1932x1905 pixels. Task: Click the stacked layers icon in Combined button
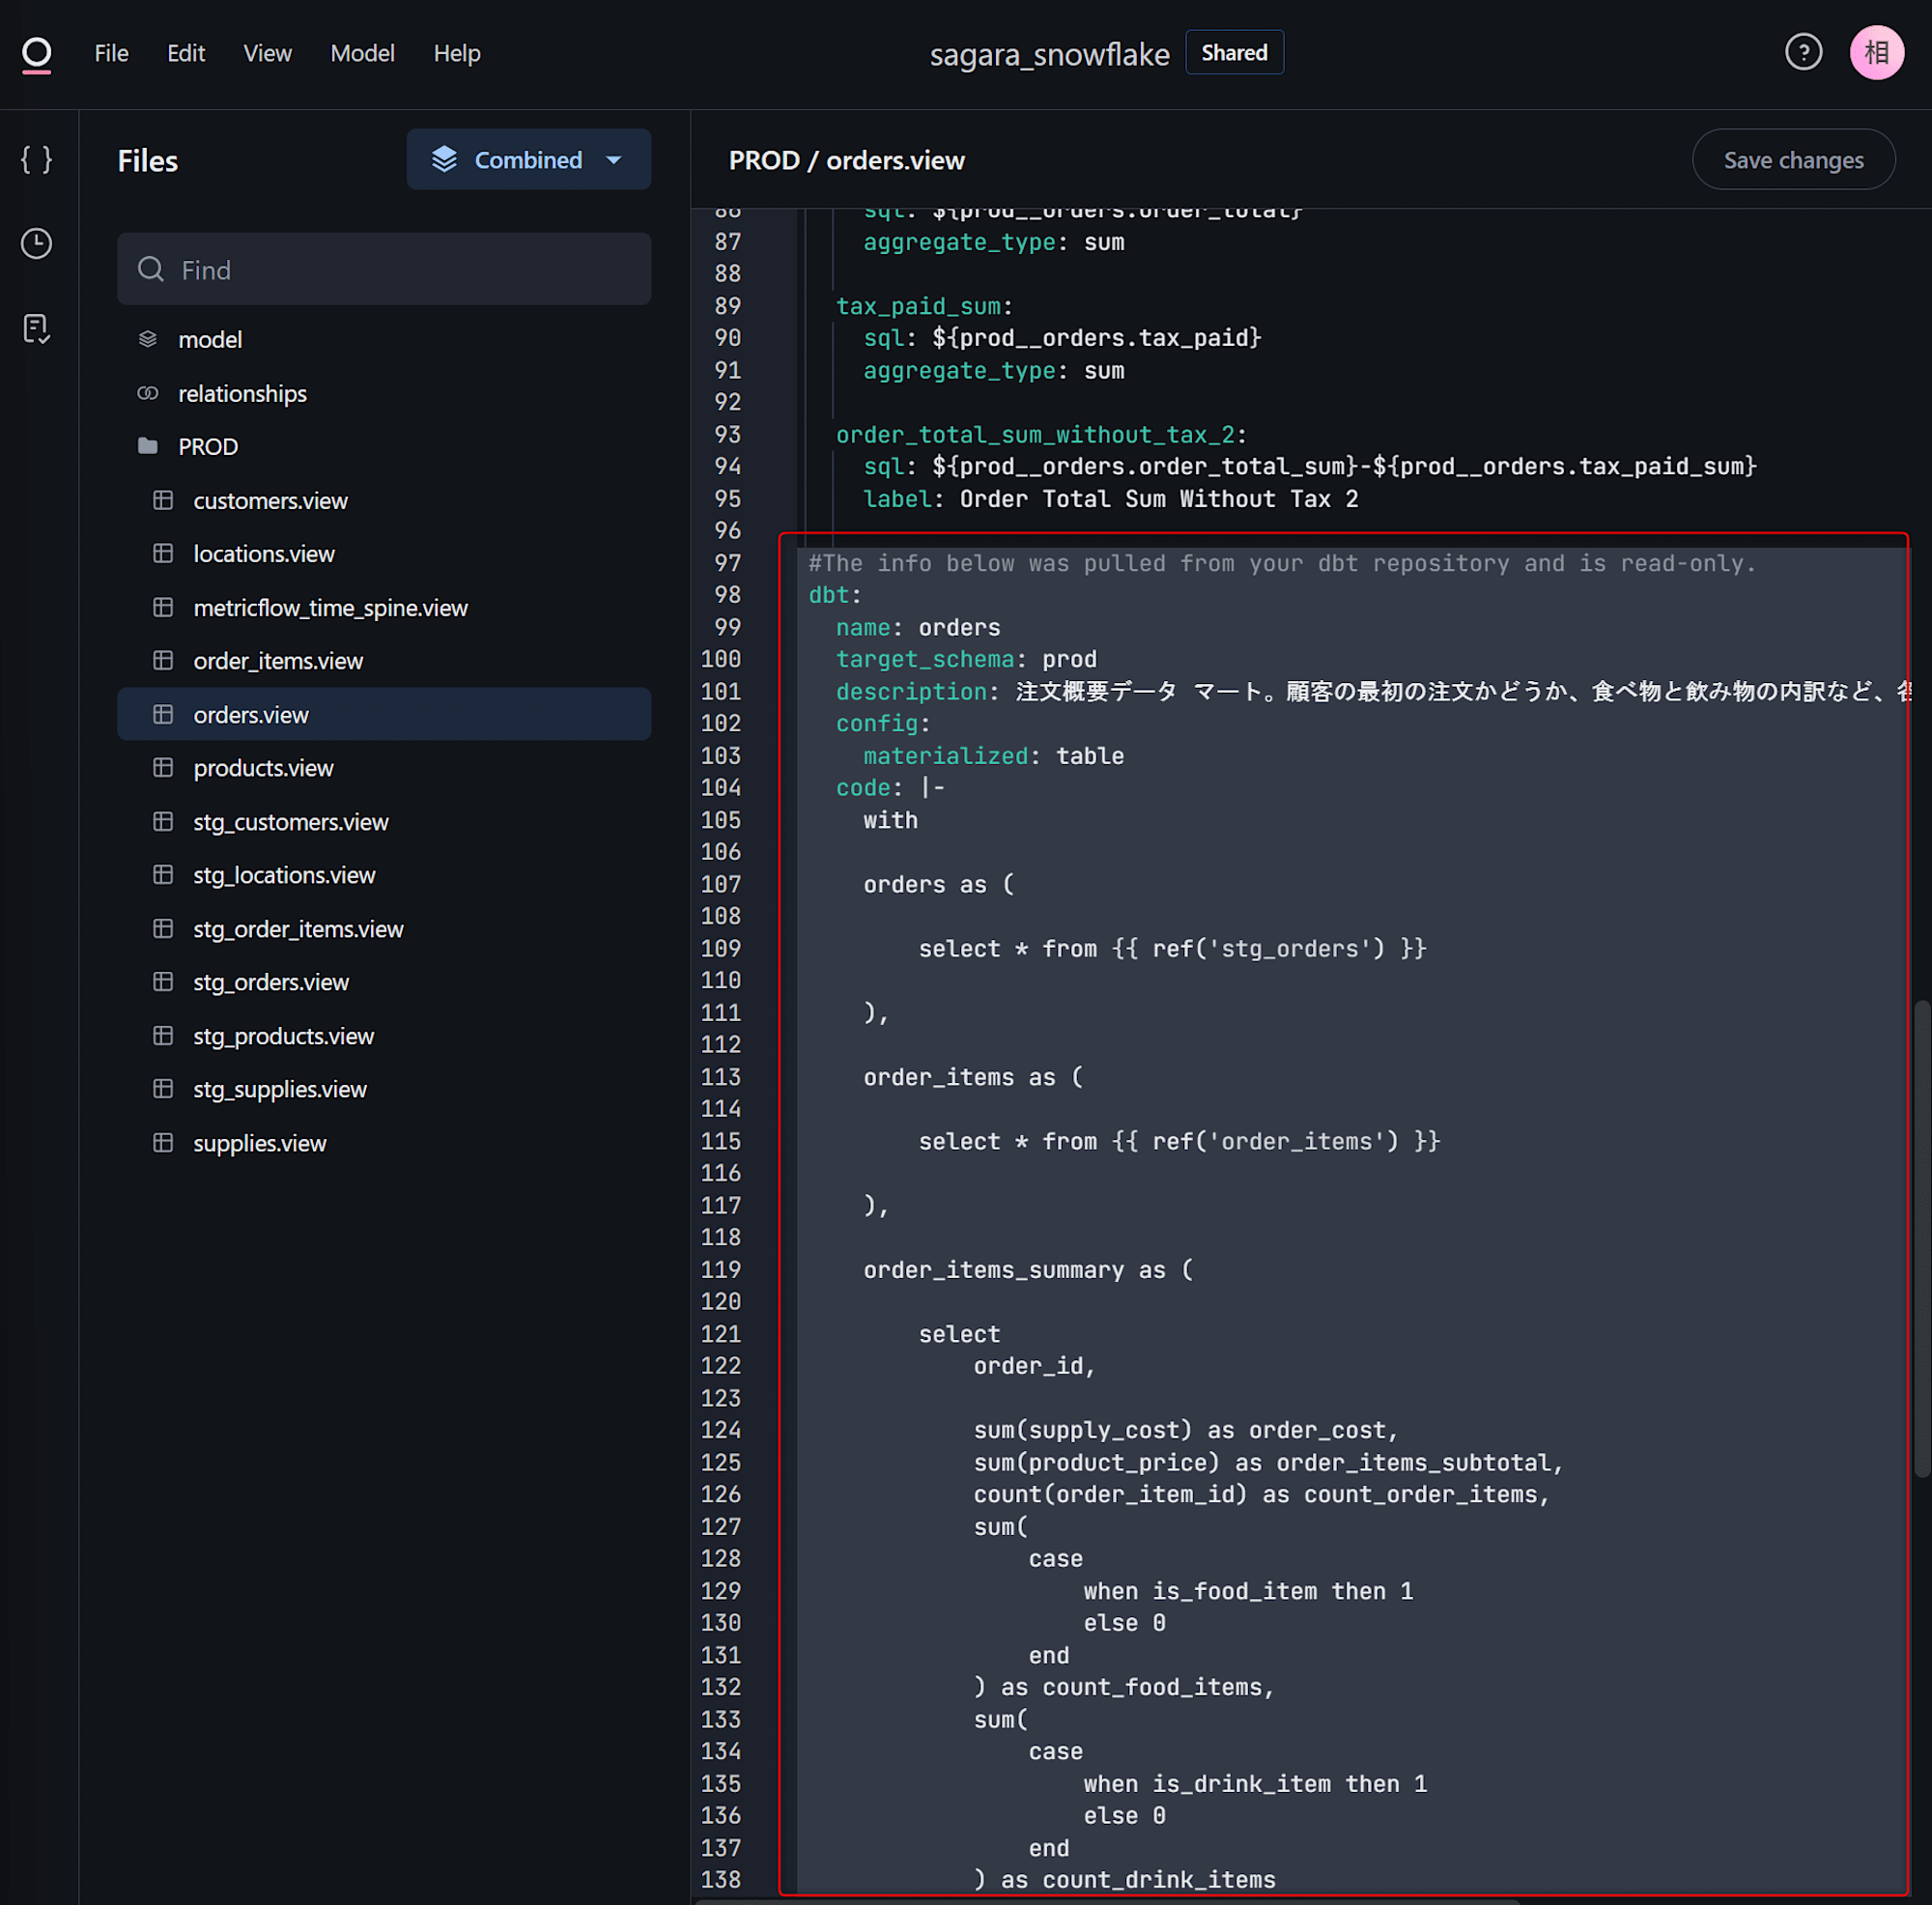tap(444, 159)
